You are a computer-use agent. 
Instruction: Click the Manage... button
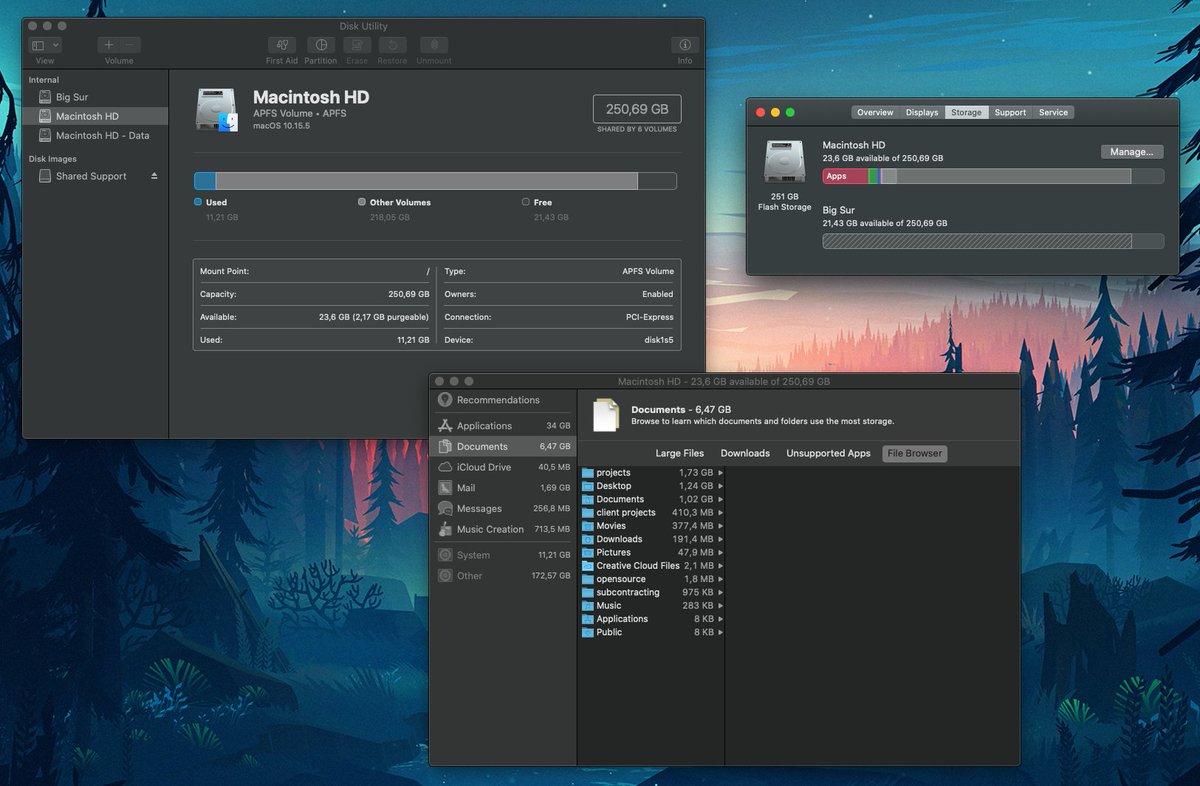[1132, 151]
